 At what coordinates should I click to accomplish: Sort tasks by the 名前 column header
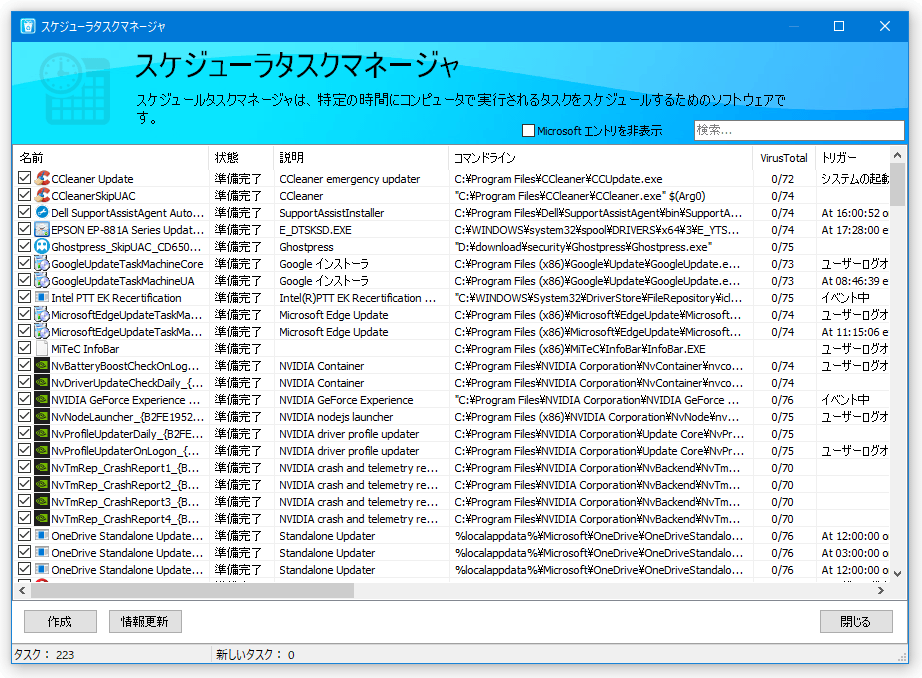click(x=111, y=158)
